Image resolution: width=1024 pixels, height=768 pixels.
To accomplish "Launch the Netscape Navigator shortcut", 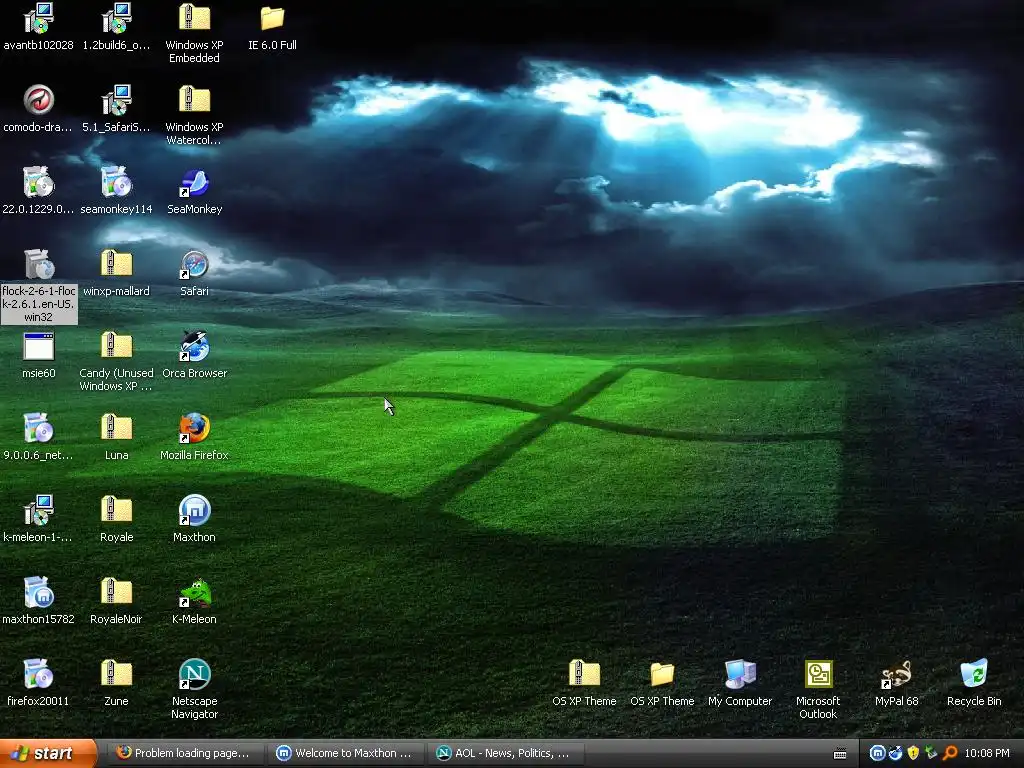I will point(195,674).
